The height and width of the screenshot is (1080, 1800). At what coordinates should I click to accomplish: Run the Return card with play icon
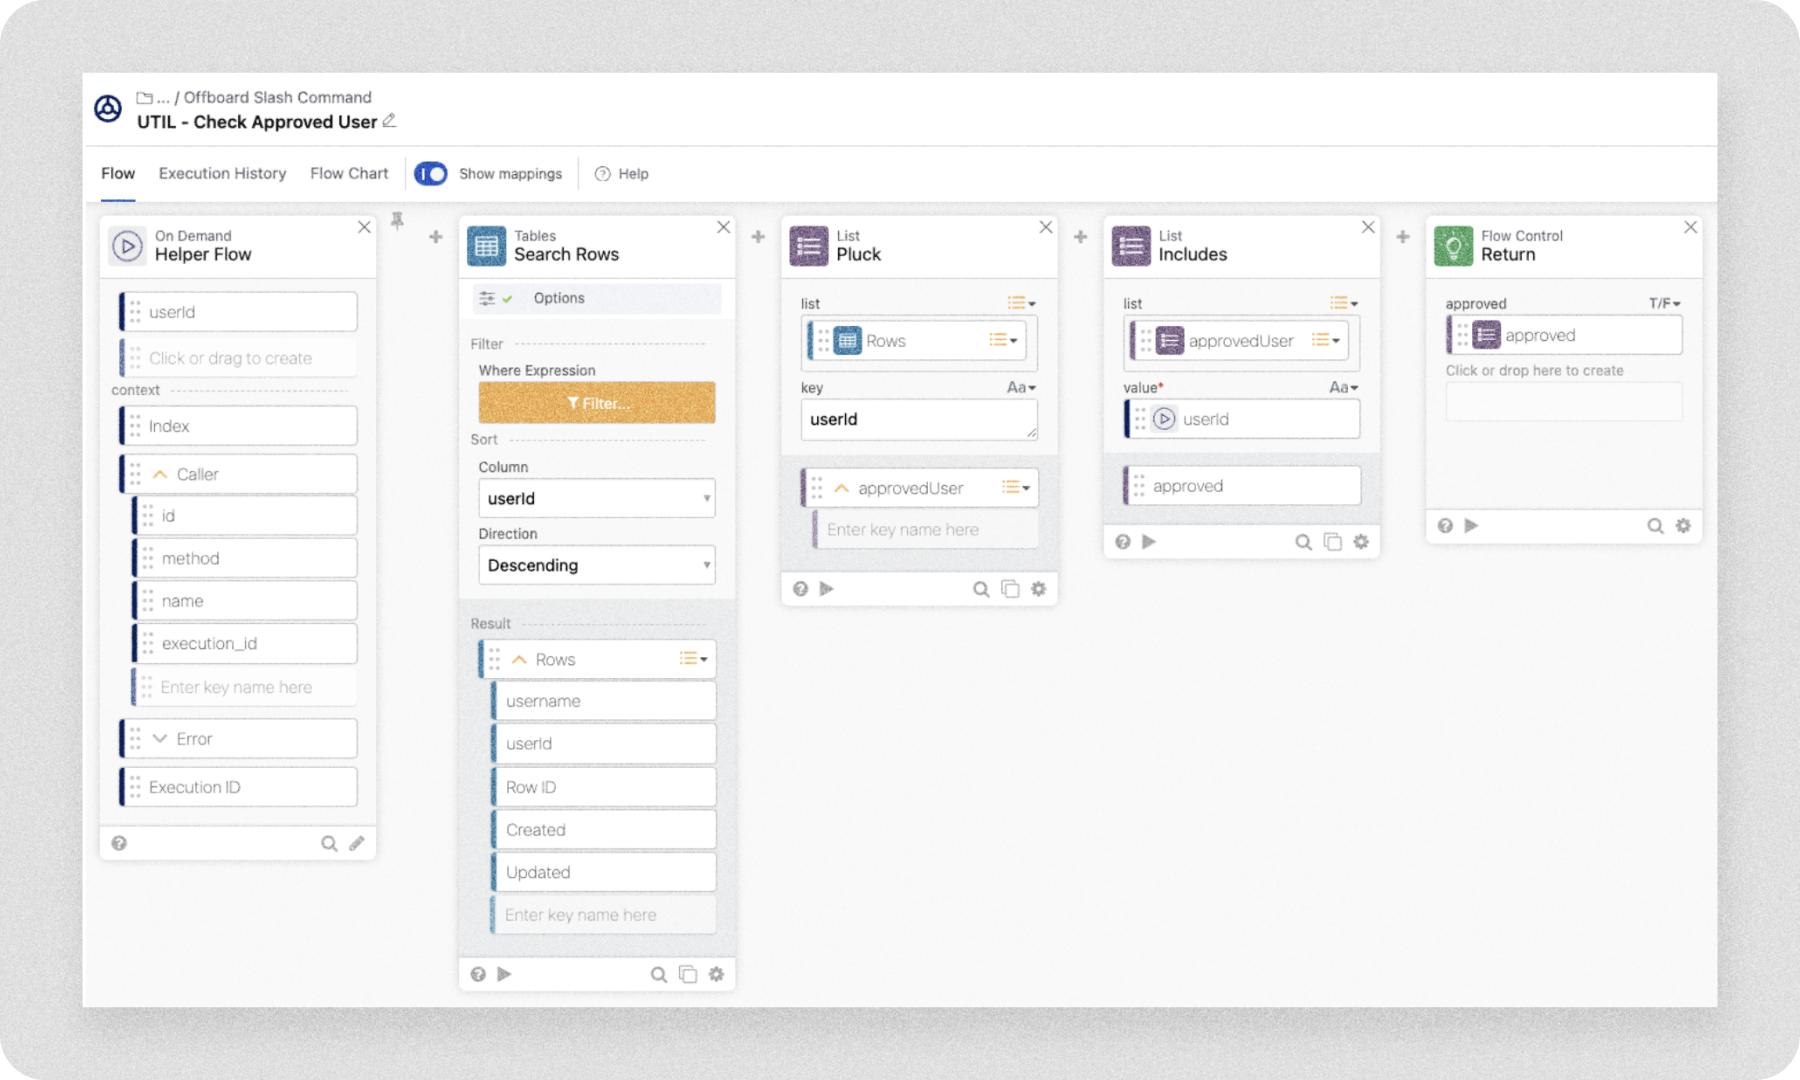point(1471,526)
